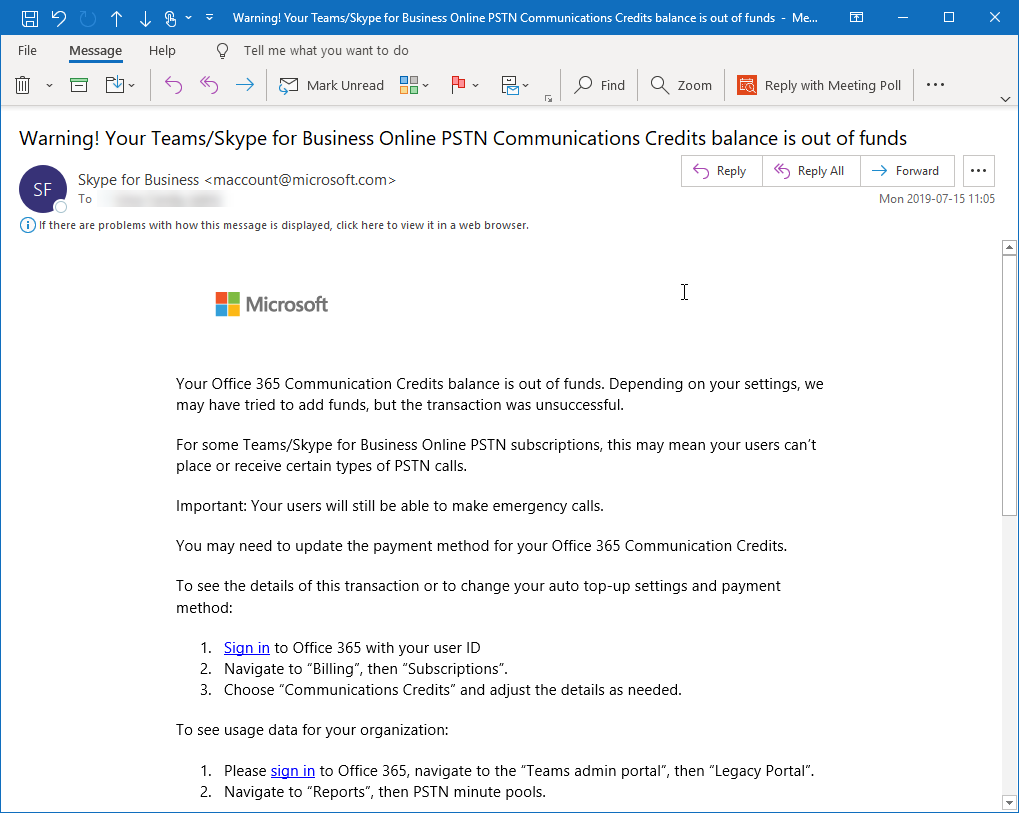The image size is (1019, 813).
Task: Open the ribbon dialog launcher arrow
Action: (x=548, y=99)
